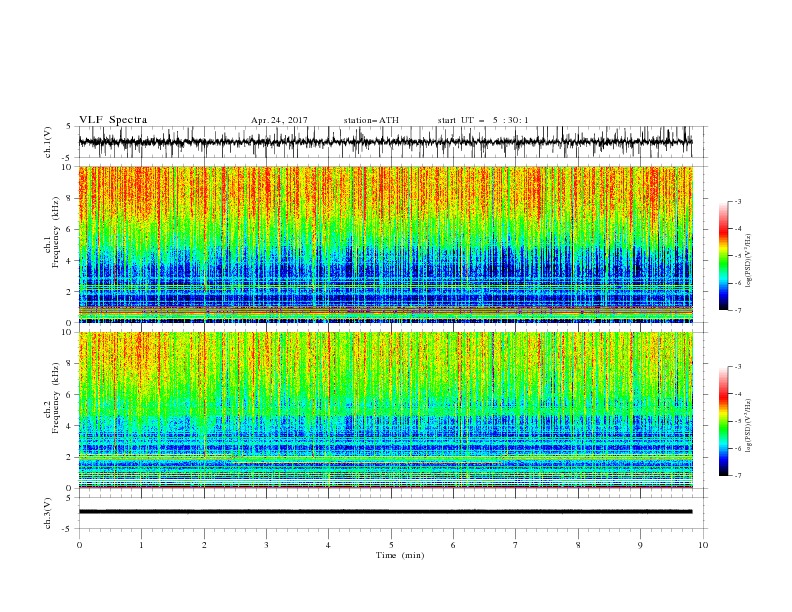The width and height of the screenshot is (792, 612).
Task: Click the ch.1 frequency axis "4" tick label
Action: pyautogui.click(x=69, y=261)
